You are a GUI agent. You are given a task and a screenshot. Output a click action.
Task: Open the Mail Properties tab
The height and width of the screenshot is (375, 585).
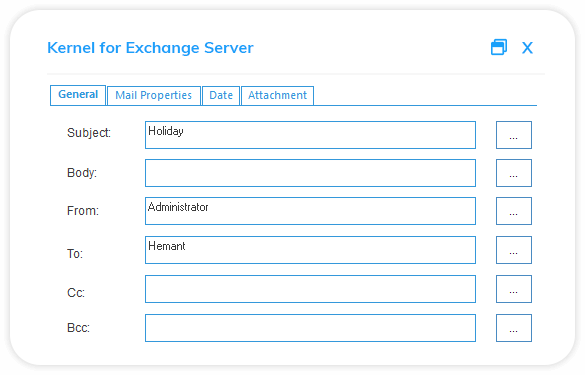[153, 96]
